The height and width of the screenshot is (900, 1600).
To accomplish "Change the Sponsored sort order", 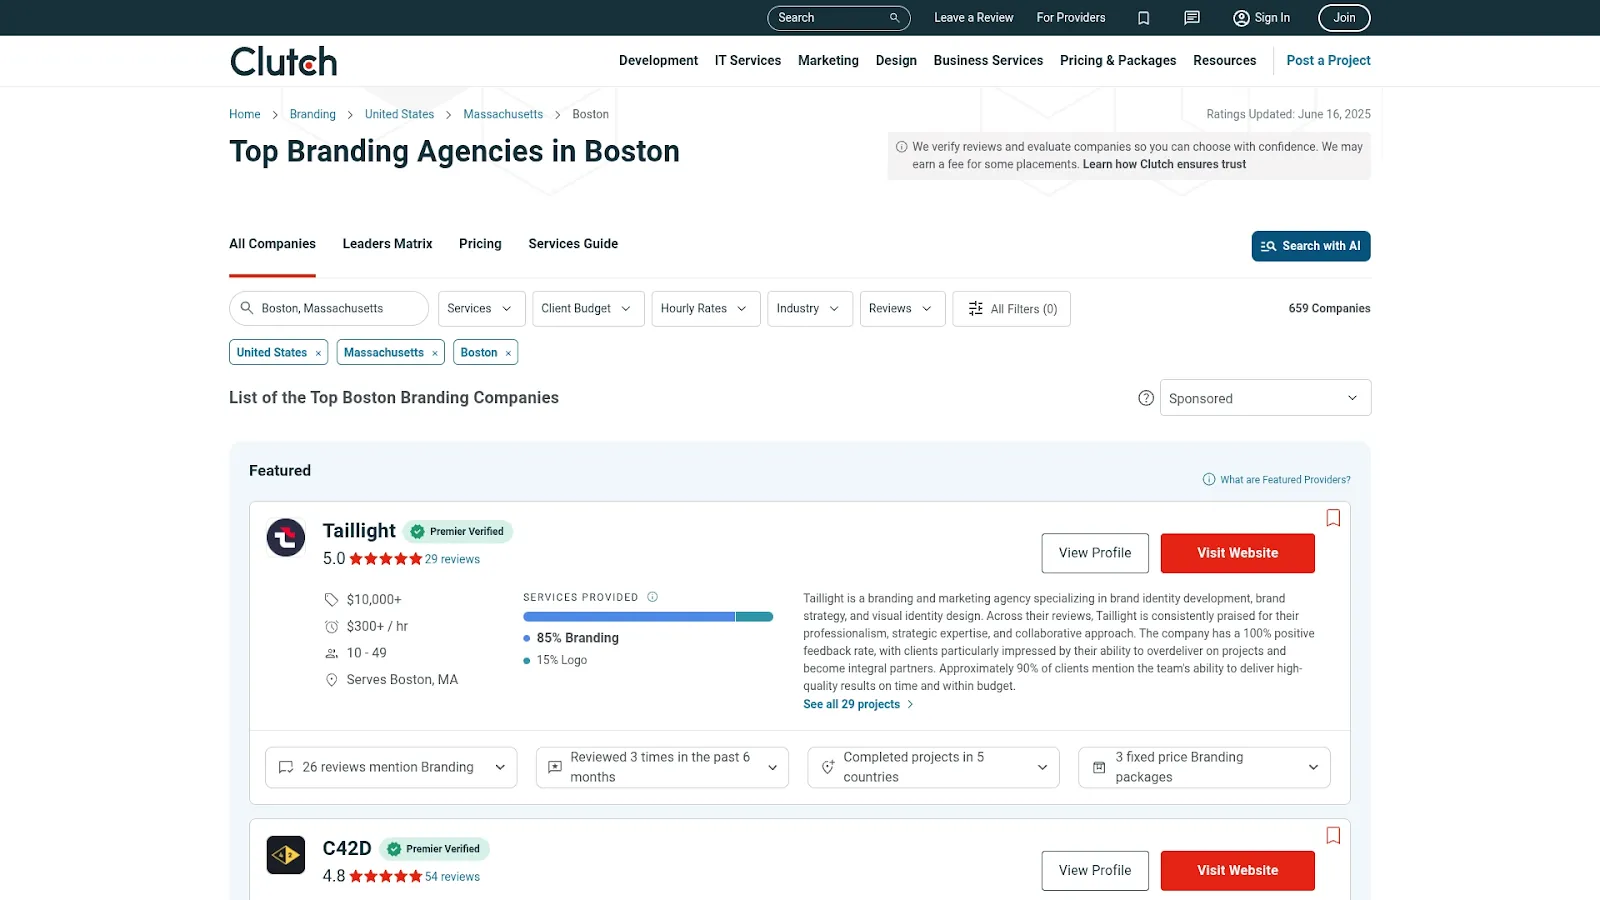I will click(1265, 397).
